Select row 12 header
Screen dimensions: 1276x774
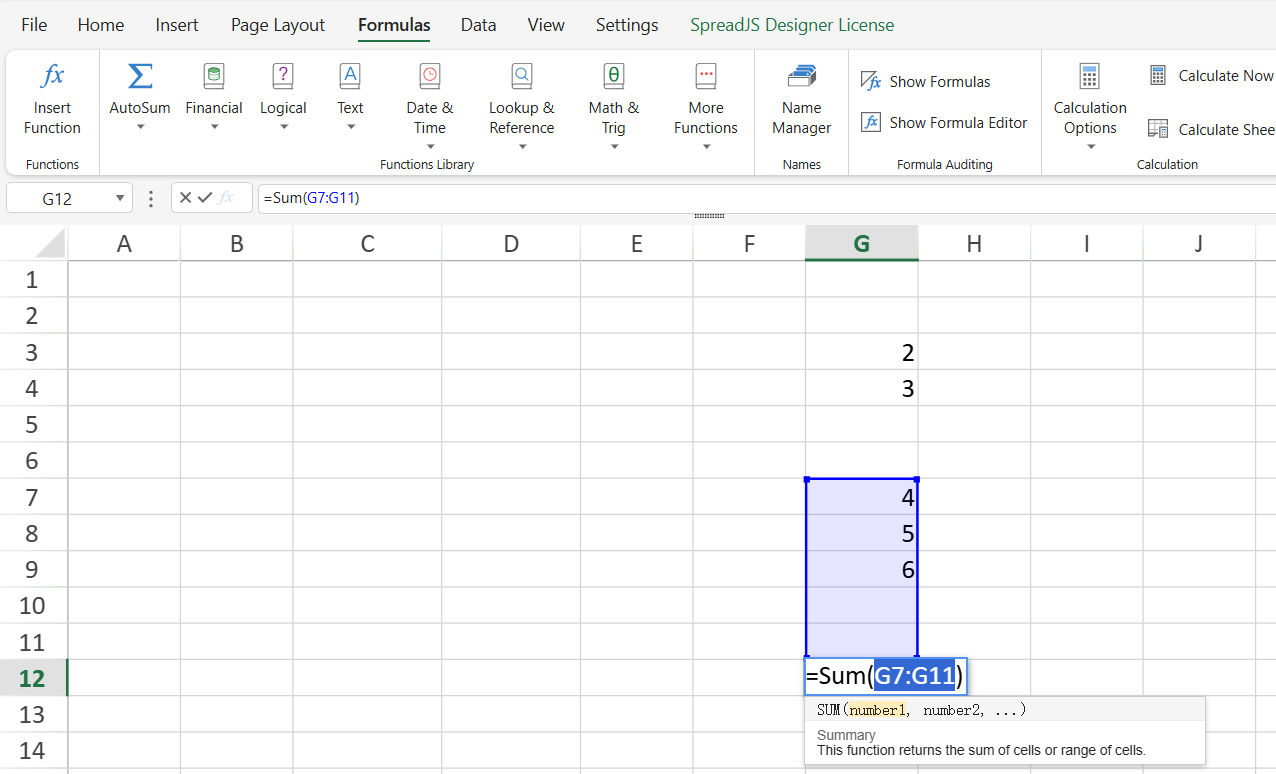[33, 678]
